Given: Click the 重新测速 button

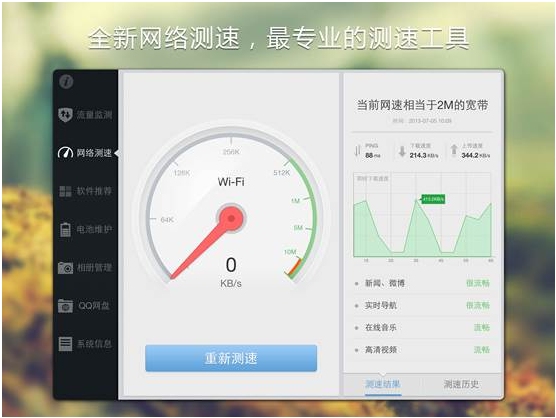Looking at the screenshot, I should click(231, 358).
